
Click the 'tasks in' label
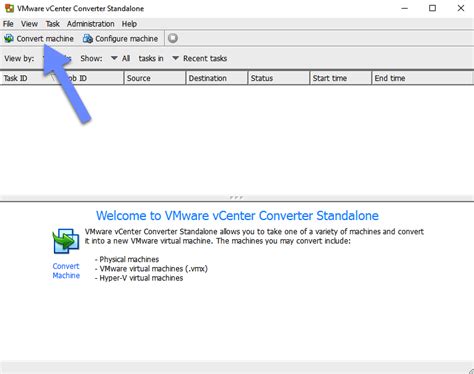point(151,58)
